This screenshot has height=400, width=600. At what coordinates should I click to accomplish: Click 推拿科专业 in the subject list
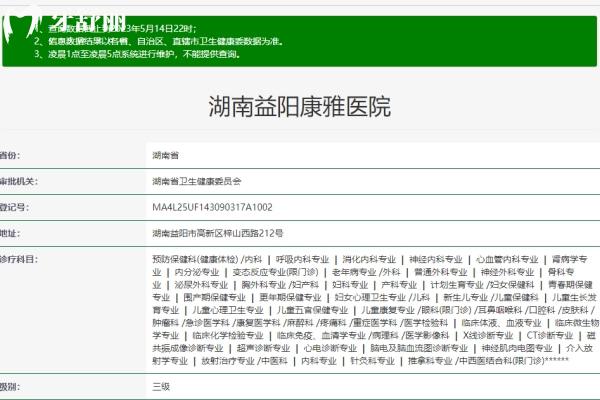pyautogui.click(x=430, y=361)
